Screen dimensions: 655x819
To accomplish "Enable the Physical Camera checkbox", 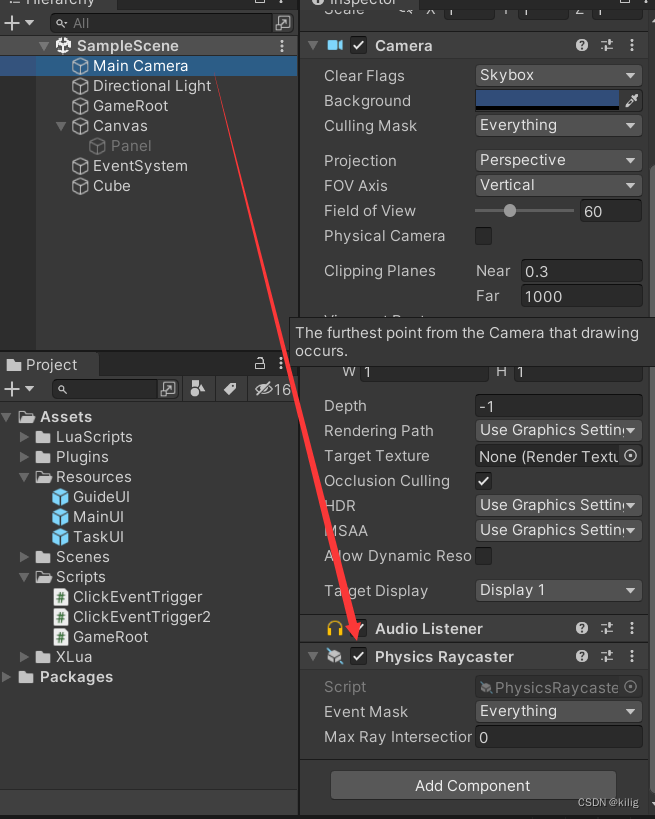I will pyautogui.click(x=483, y=236).
